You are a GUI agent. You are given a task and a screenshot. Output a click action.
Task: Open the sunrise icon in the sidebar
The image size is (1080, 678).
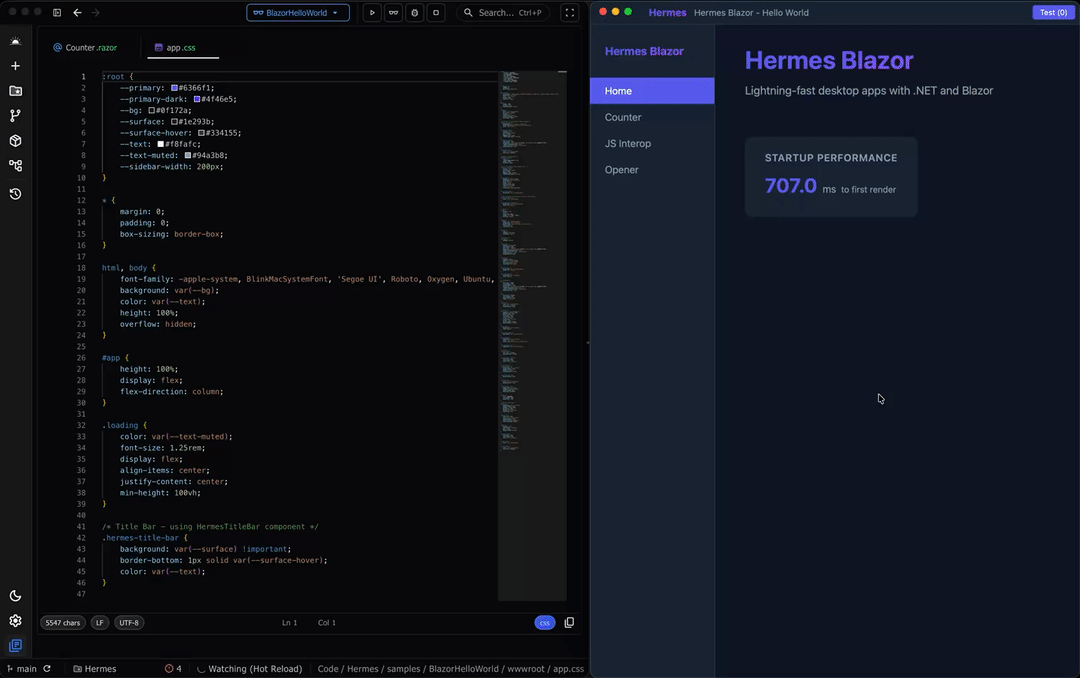pos(15,41)
